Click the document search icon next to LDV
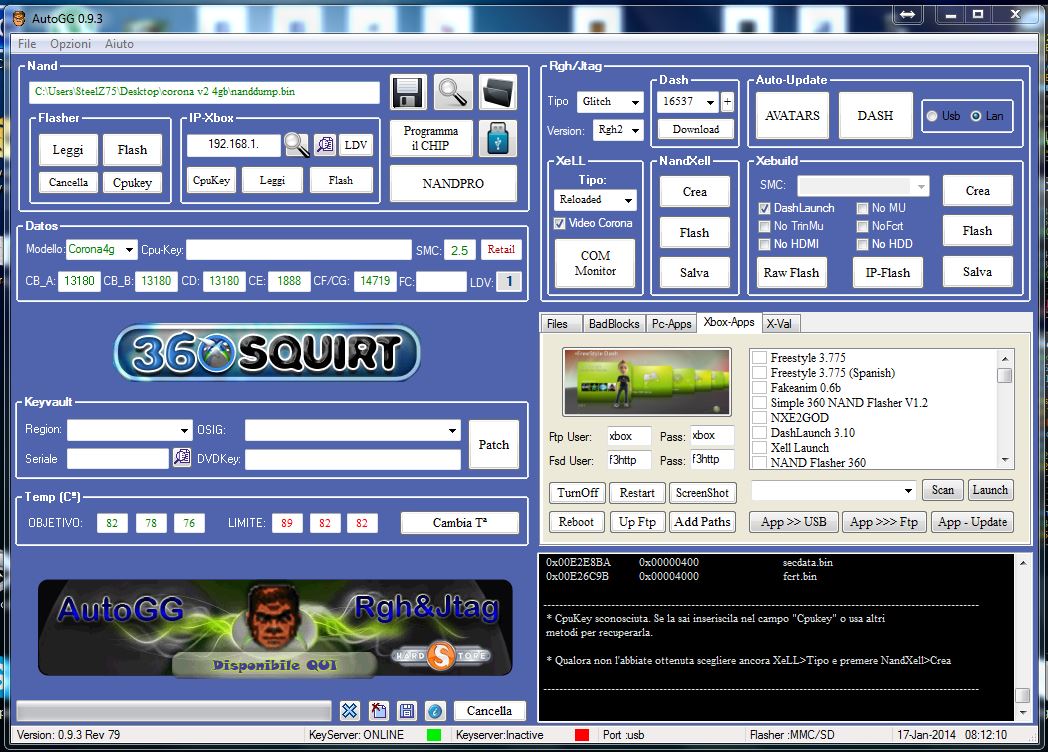The width and height of the screenshot is (1048, 752). (x=325, y=145)
